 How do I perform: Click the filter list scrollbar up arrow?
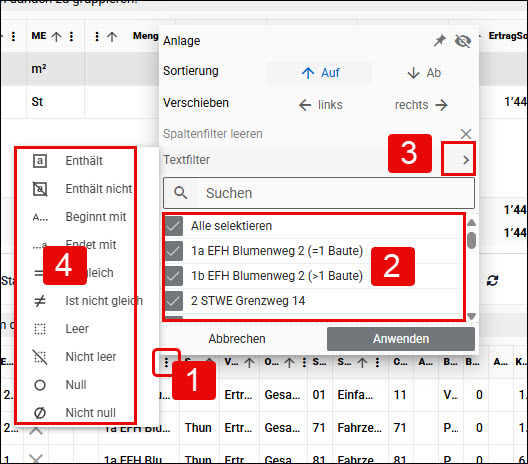tap(471, 223)
